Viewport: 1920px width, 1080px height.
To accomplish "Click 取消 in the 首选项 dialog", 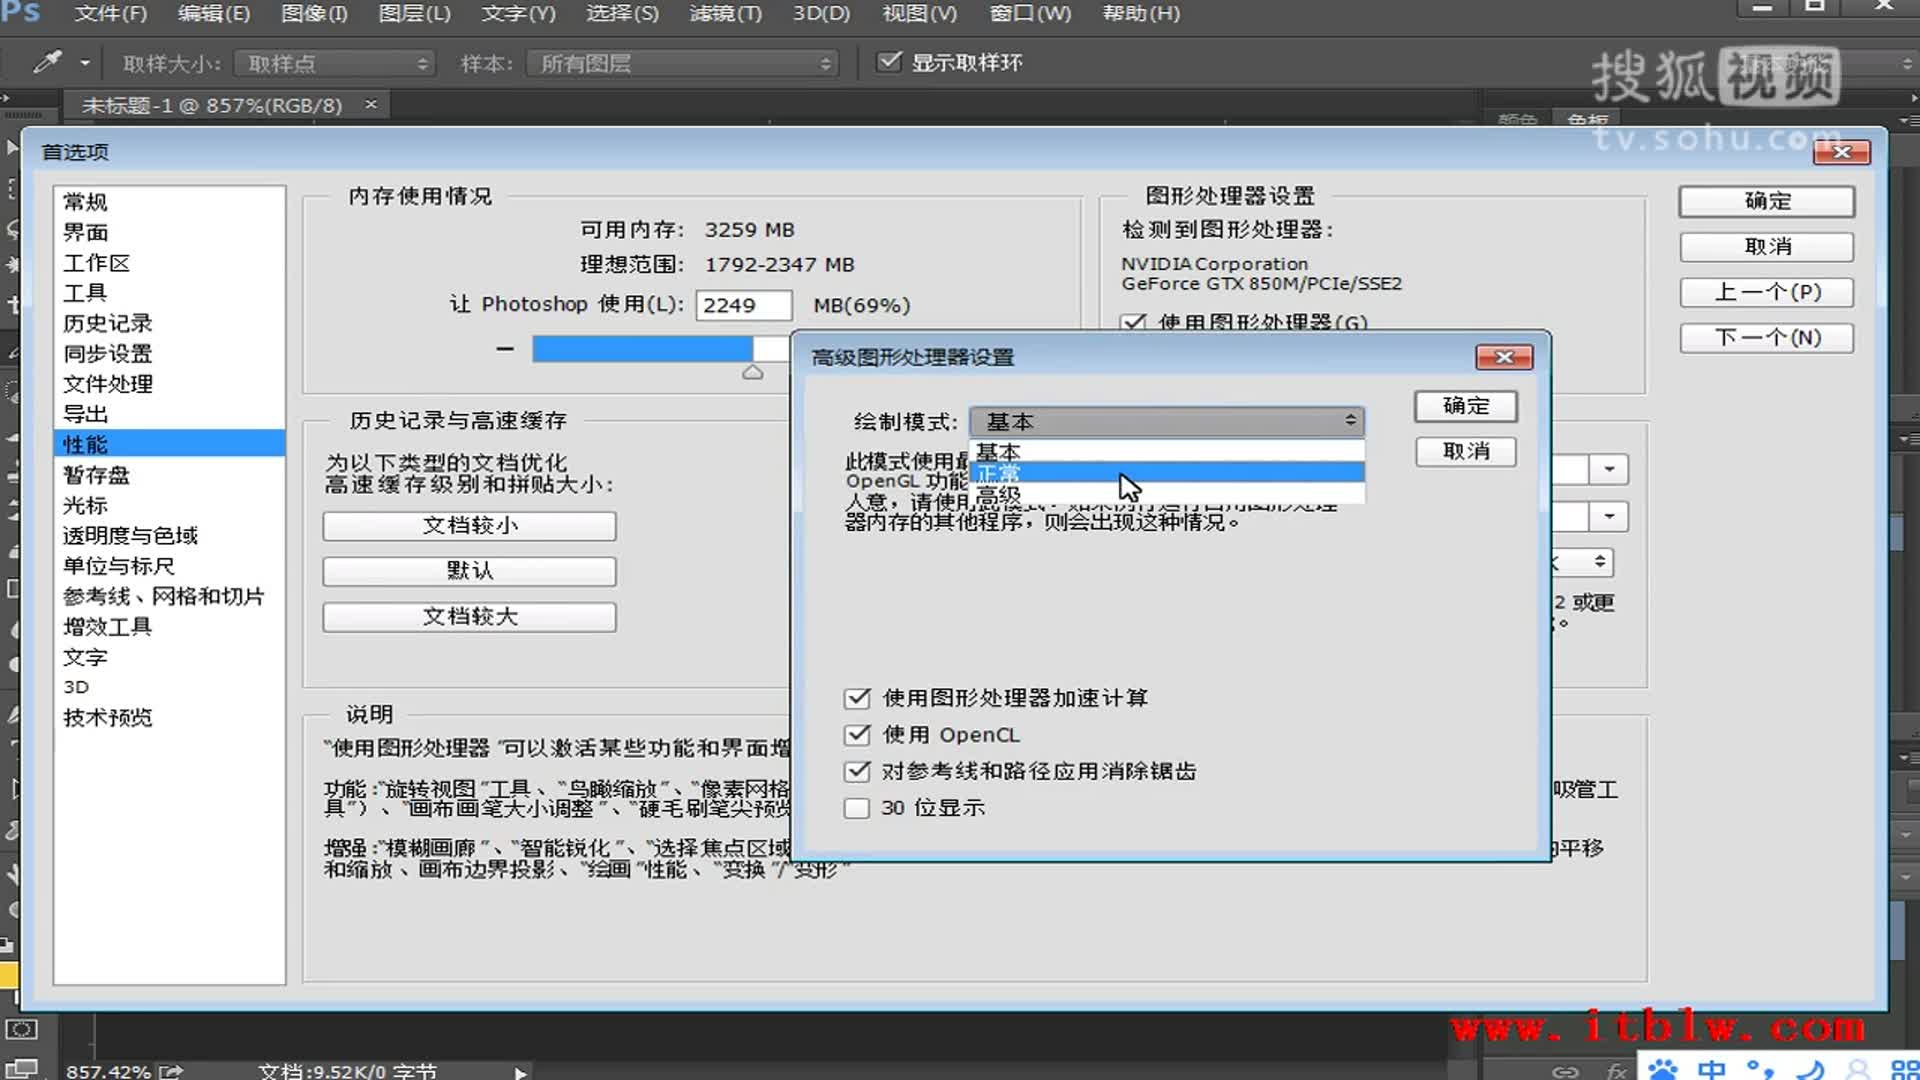I will point(1767,247).
